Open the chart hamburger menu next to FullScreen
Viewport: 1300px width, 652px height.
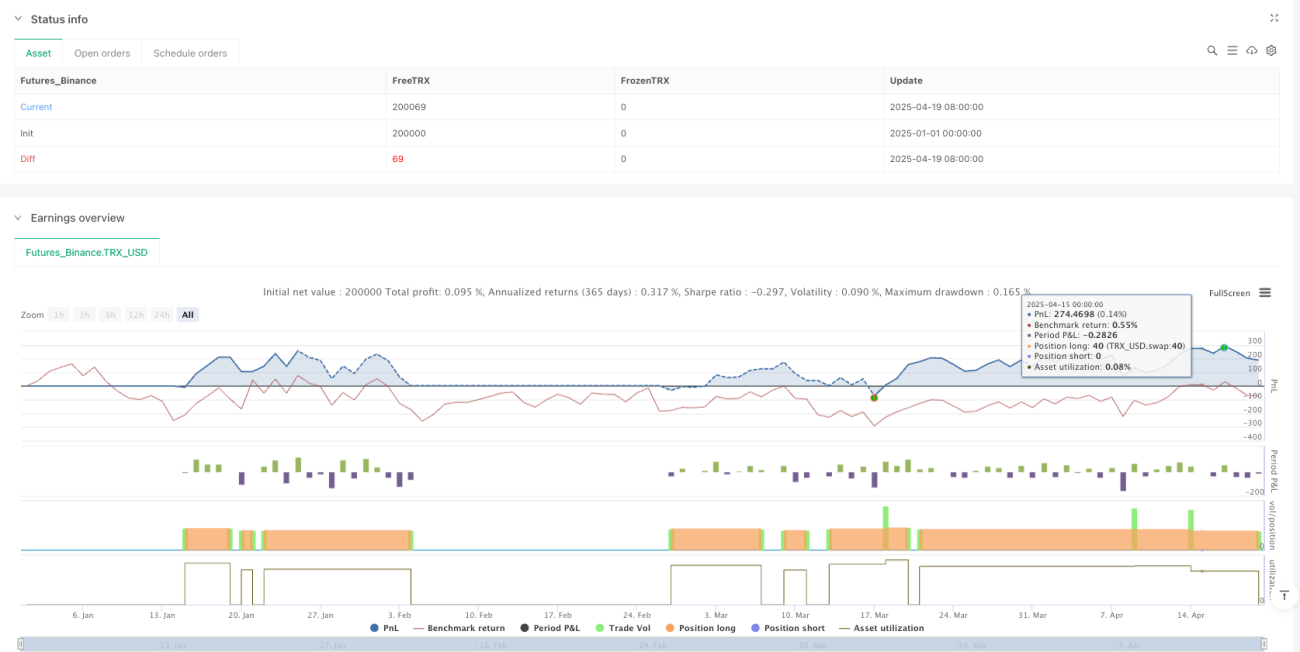[1265, 293]
